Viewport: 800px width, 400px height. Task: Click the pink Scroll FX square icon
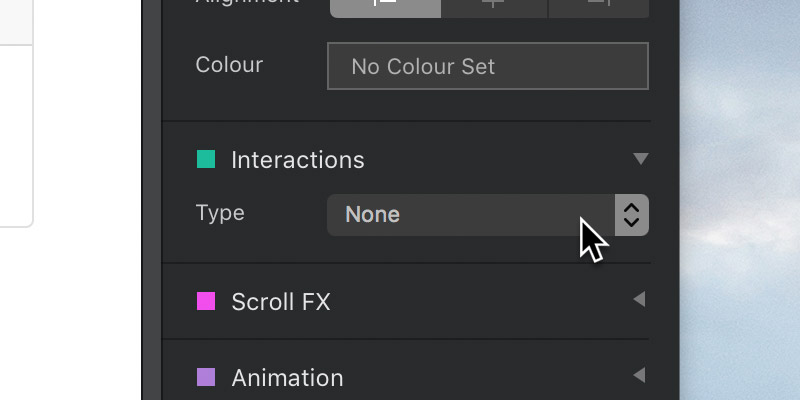pos(206,301)
